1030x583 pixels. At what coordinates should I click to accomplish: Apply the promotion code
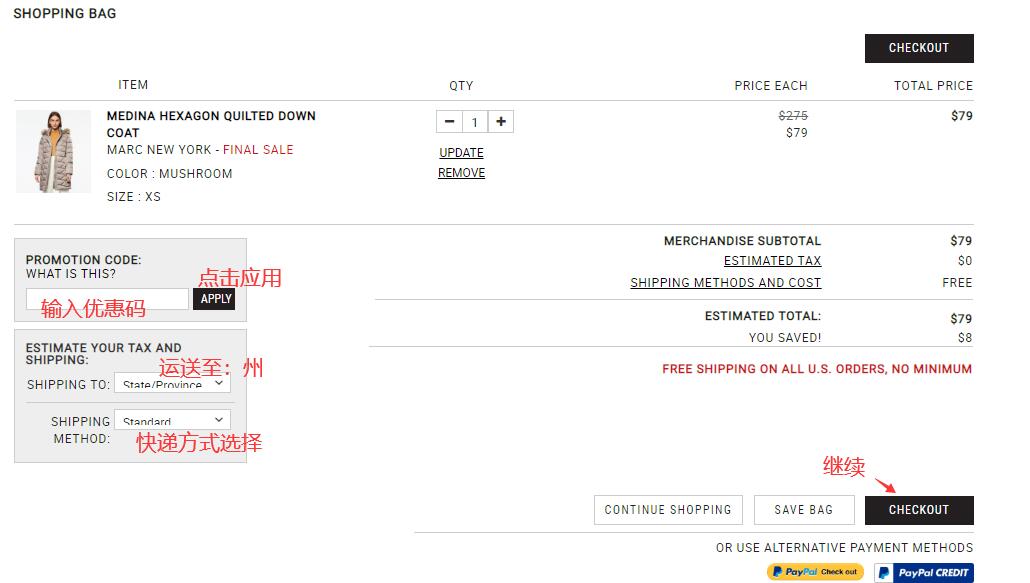tap(215, 298)
